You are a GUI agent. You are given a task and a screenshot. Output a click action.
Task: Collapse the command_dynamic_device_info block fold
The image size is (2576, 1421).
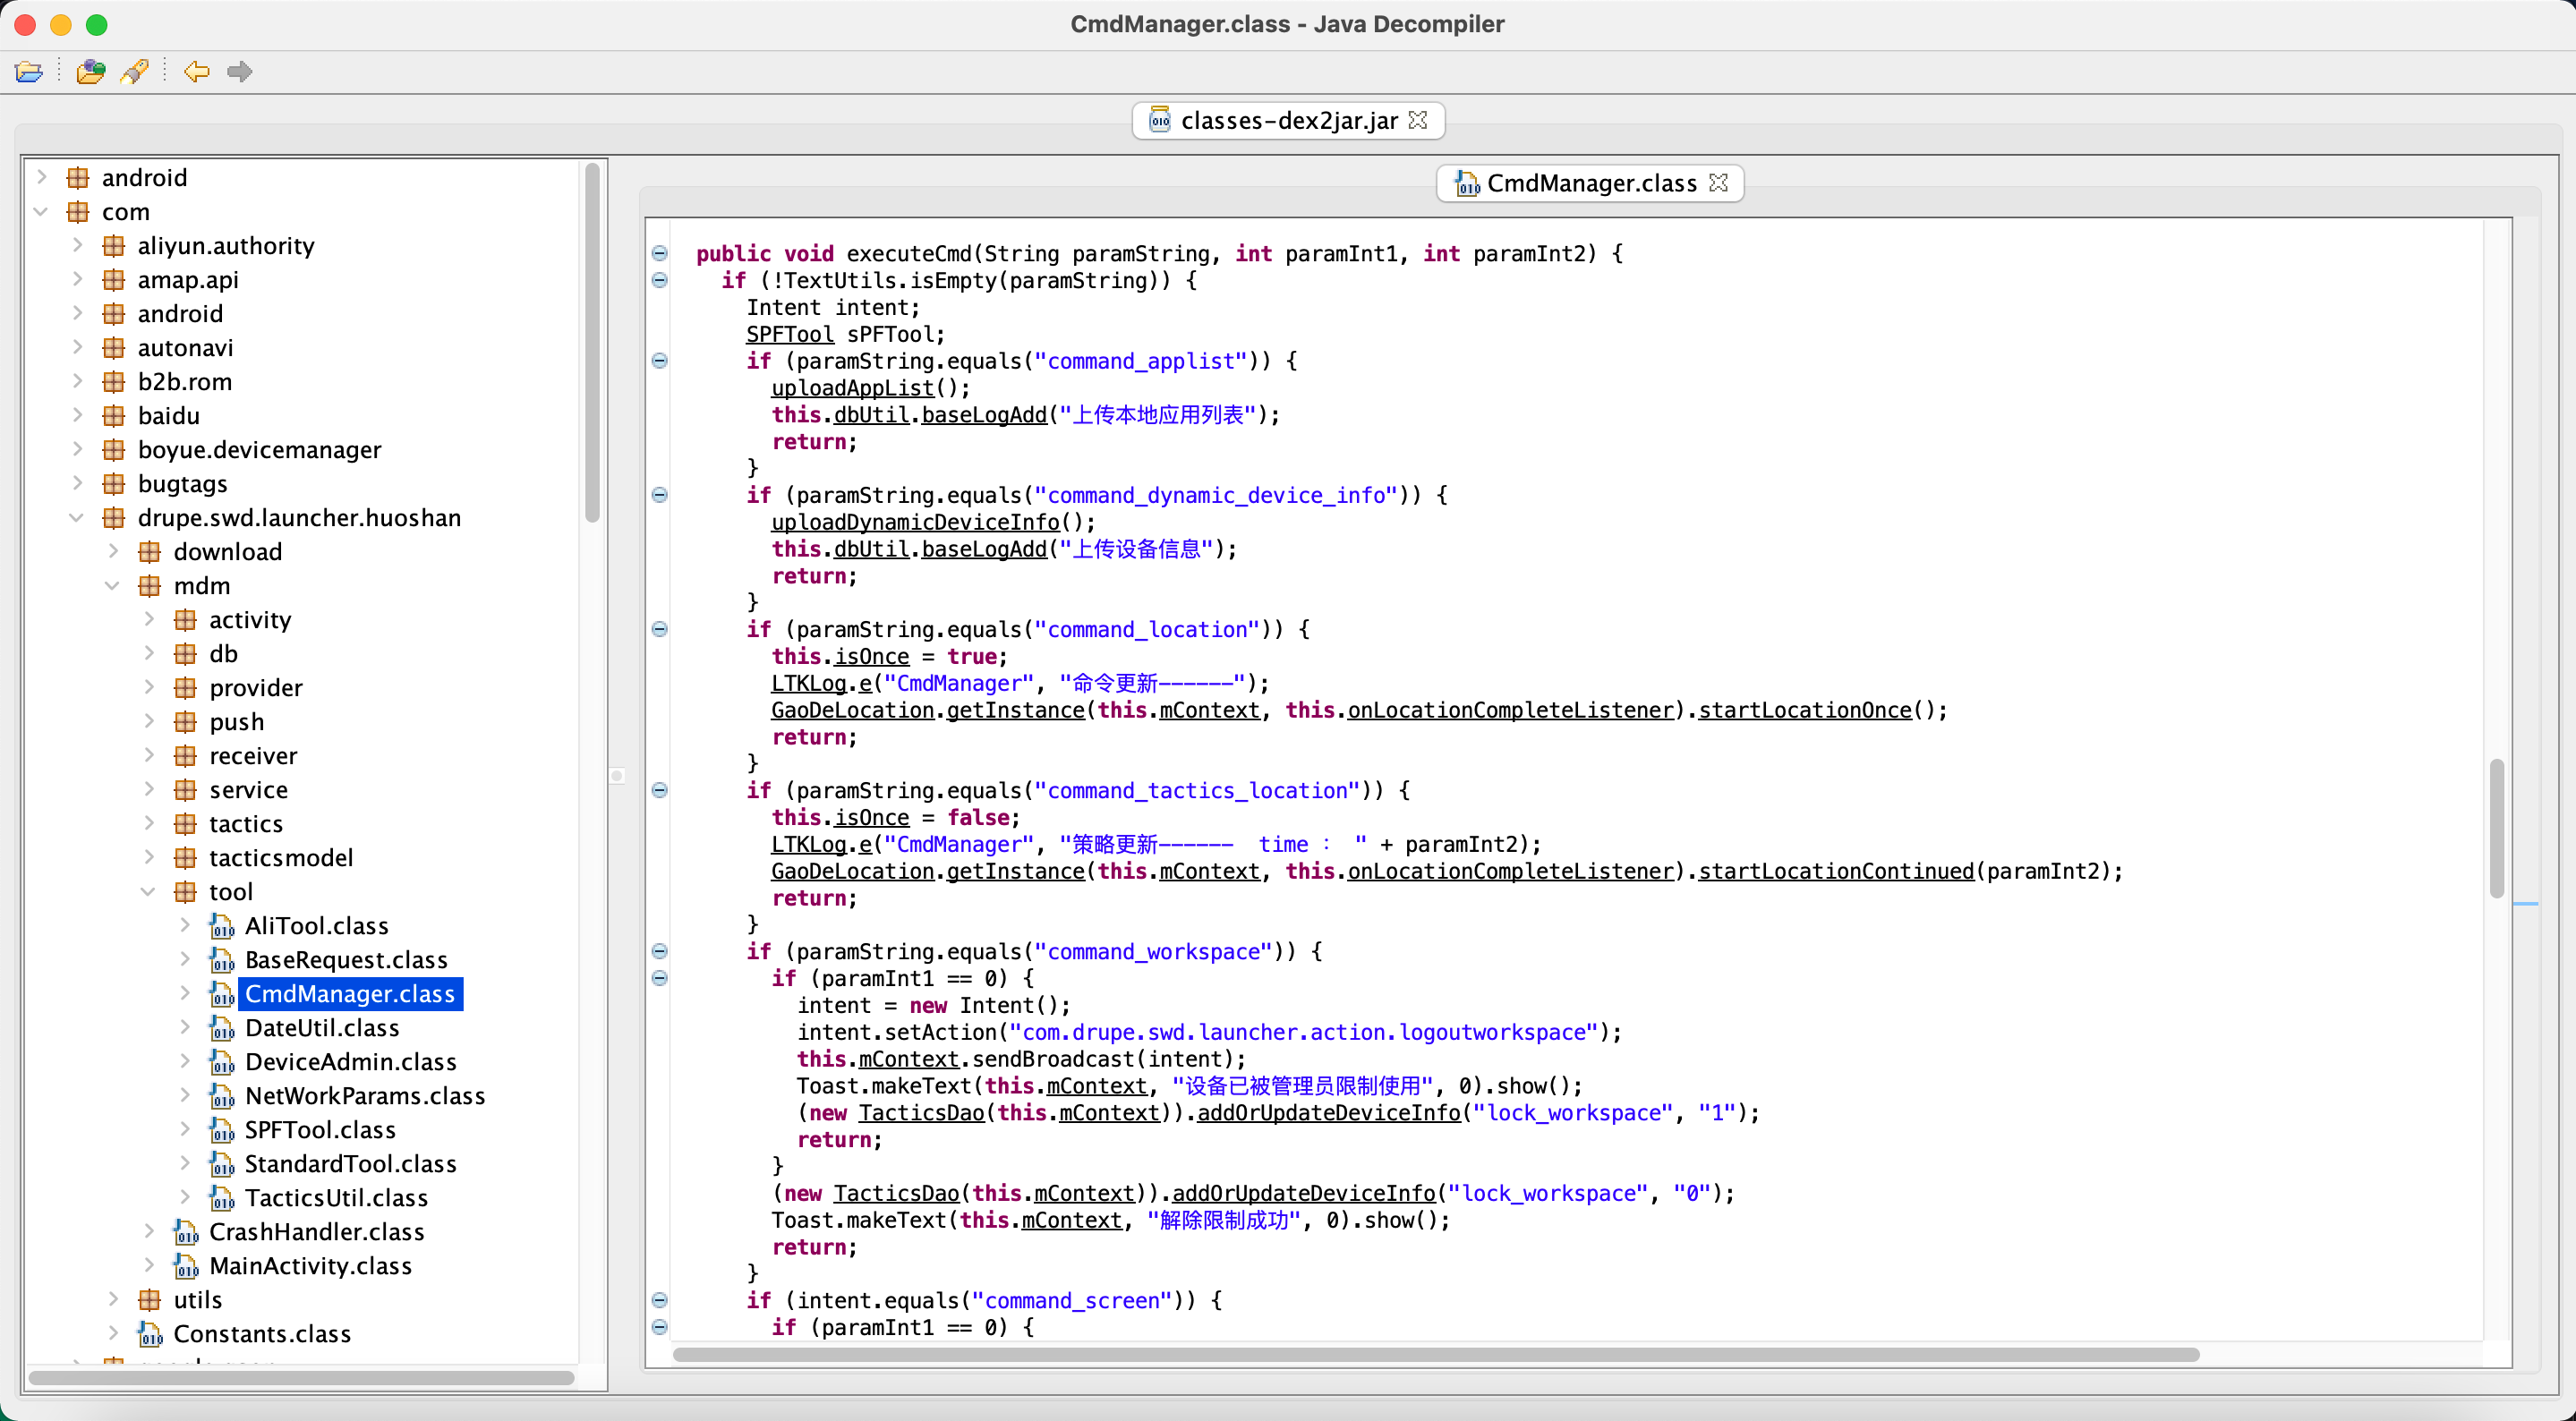point(660,495)
